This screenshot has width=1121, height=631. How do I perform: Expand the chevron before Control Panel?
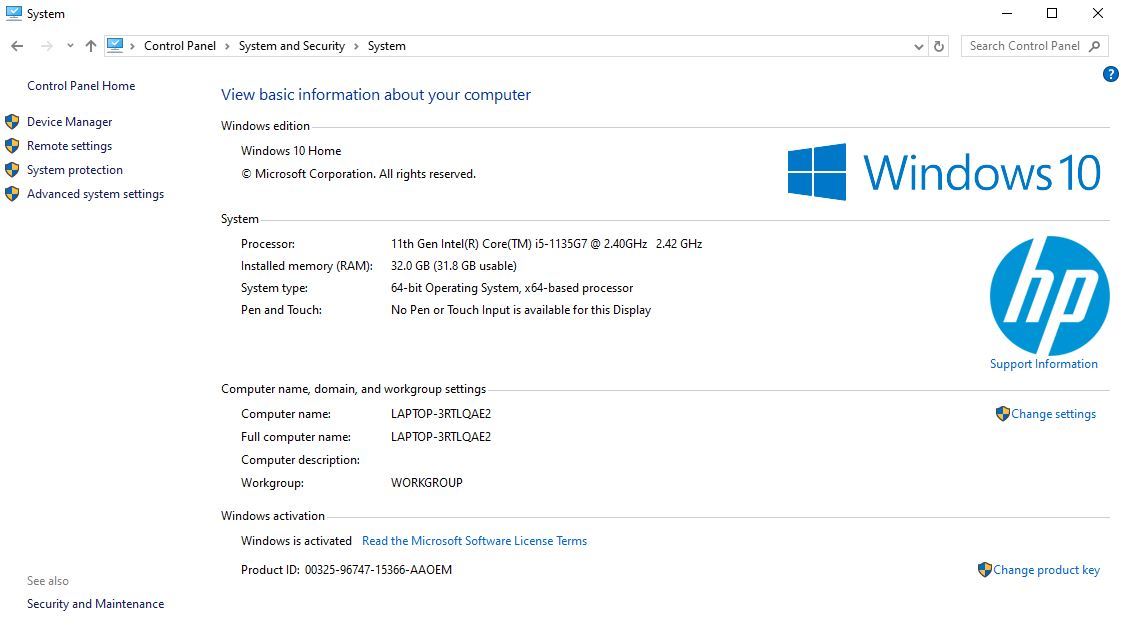(133, 46)
